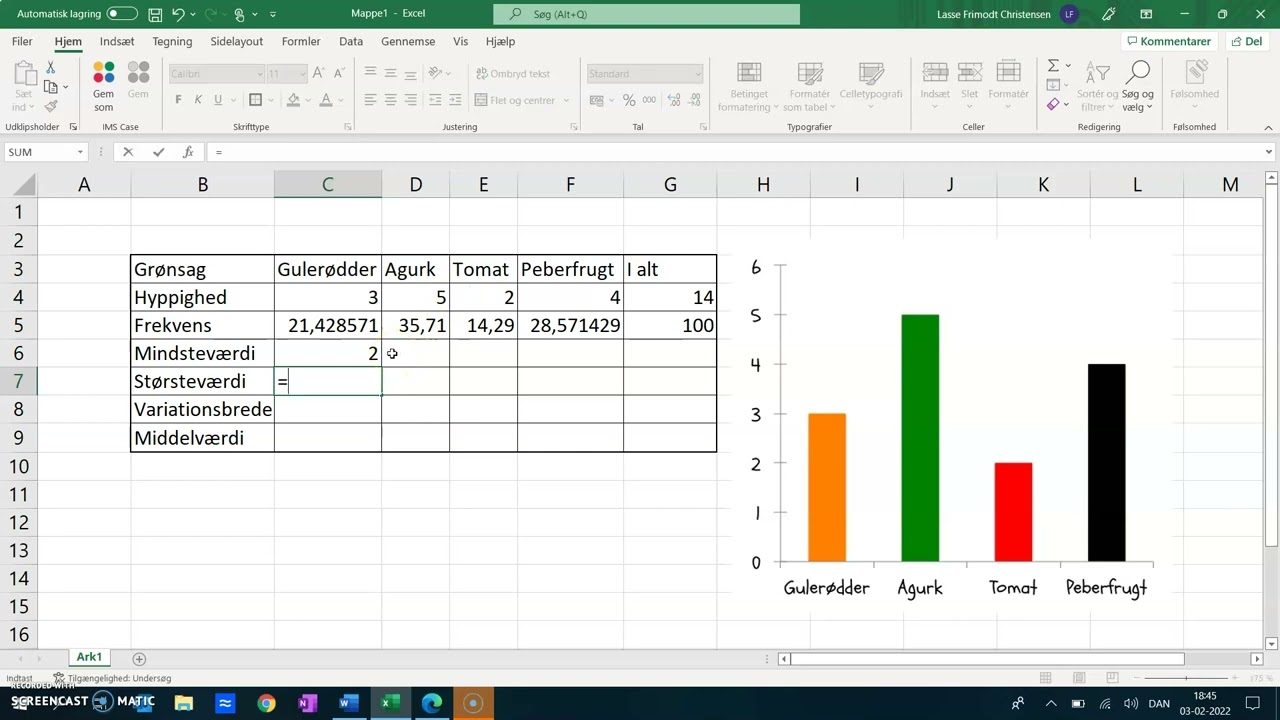Open File Explorer from the taskbar

point(184,703)
